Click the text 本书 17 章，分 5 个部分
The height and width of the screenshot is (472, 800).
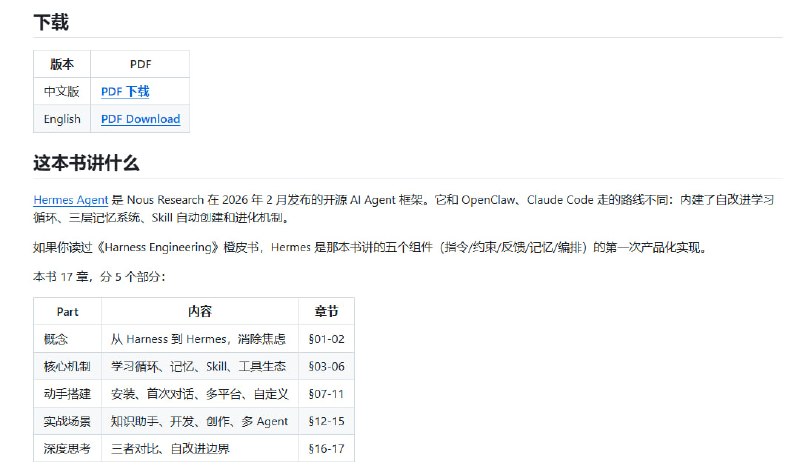coord(99,277)
